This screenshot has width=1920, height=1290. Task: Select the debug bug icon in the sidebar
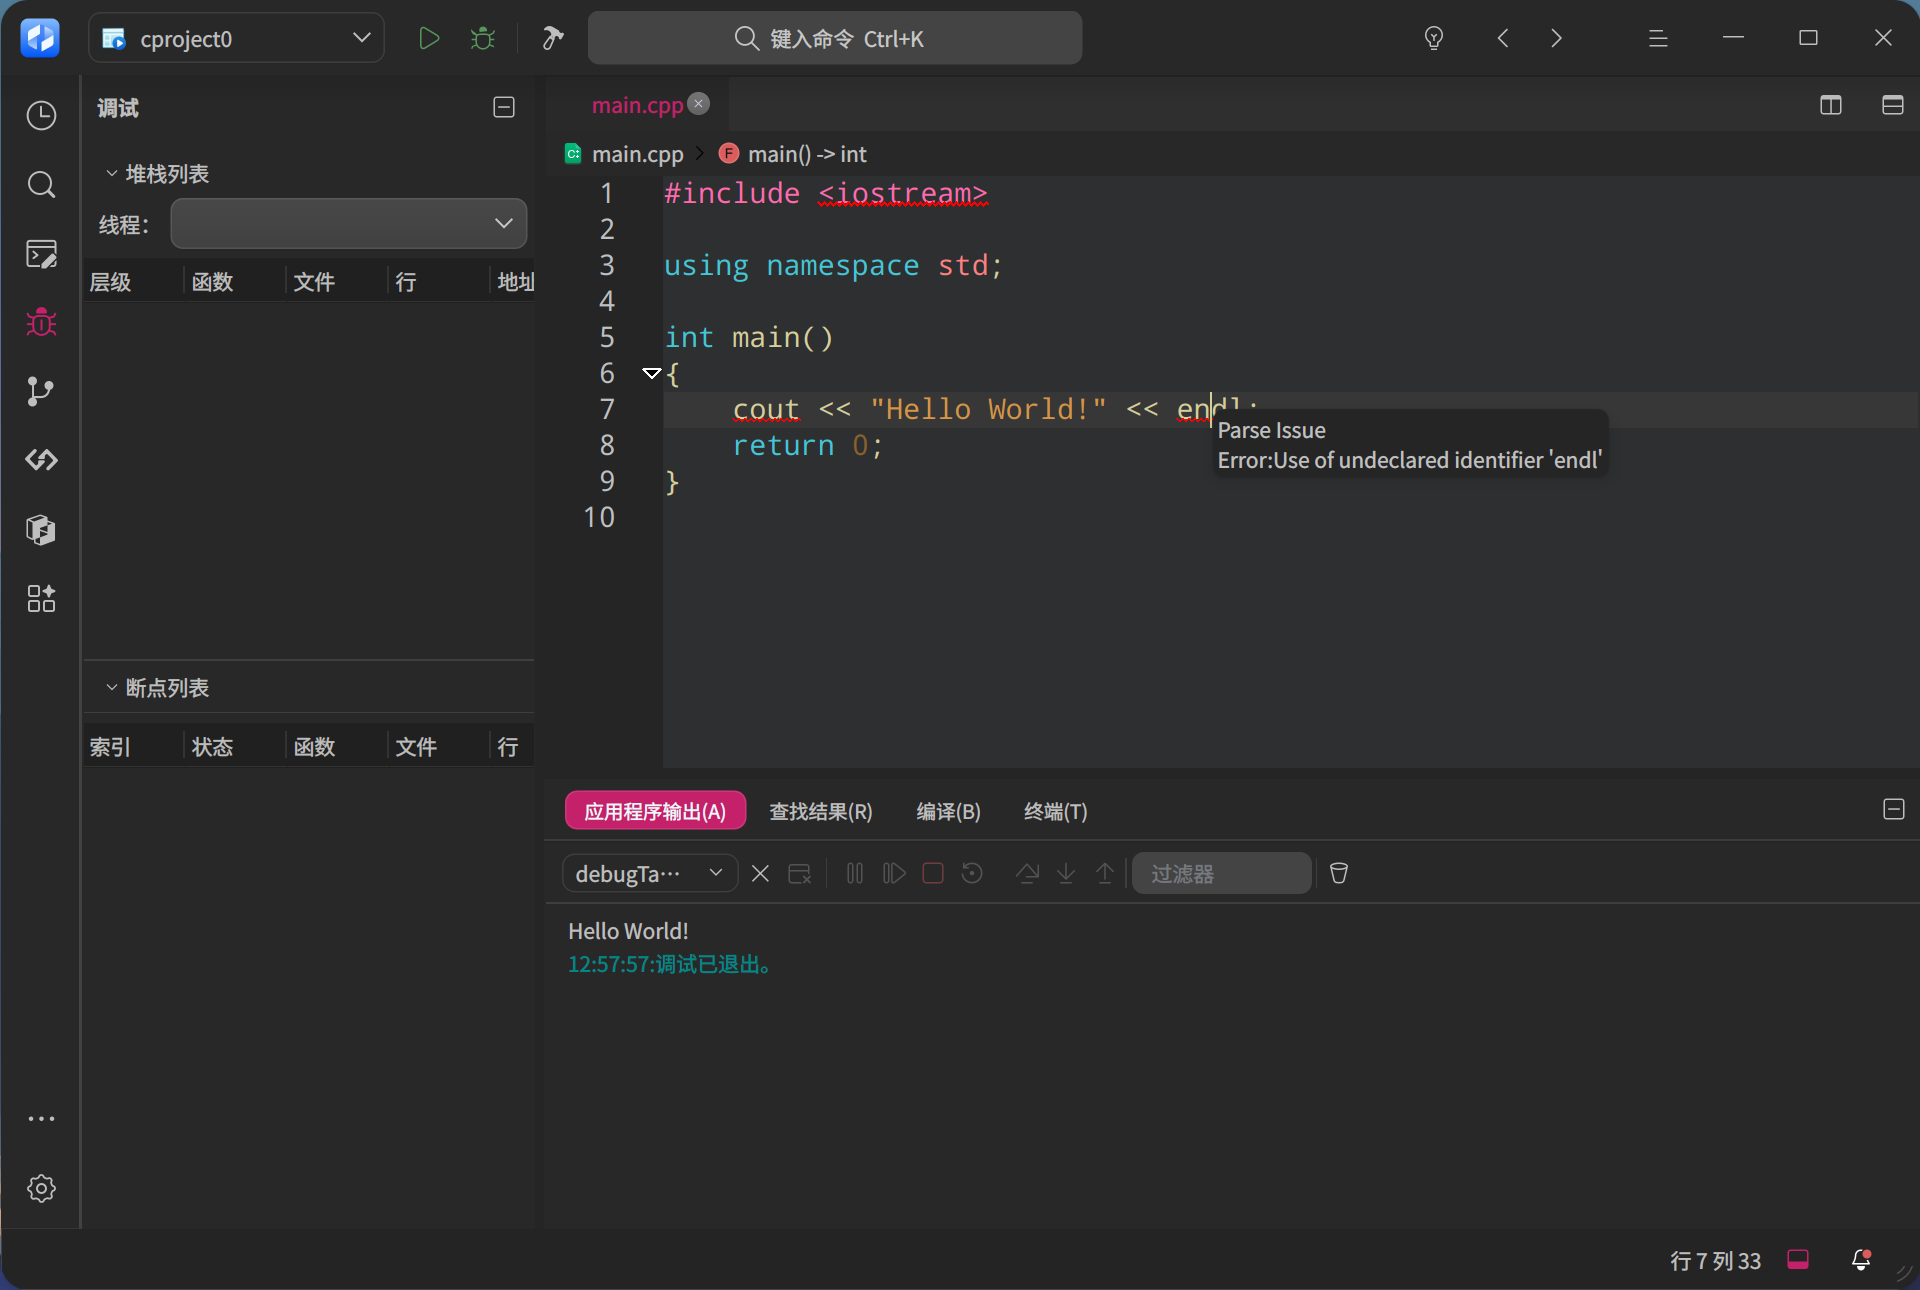coord(41,322)
